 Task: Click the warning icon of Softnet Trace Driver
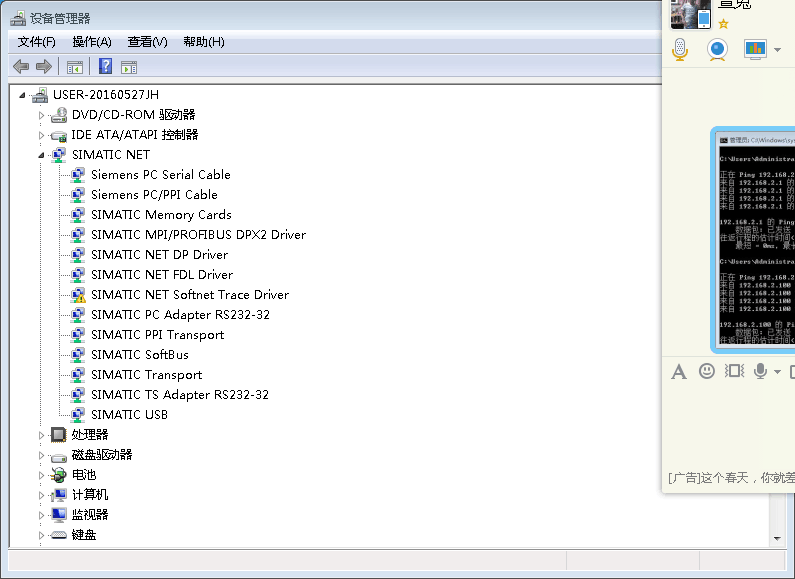78,295
